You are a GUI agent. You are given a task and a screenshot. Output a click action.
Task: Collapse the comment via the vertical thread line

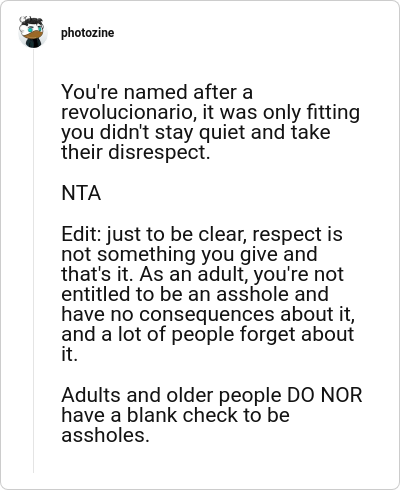point(33,262)
